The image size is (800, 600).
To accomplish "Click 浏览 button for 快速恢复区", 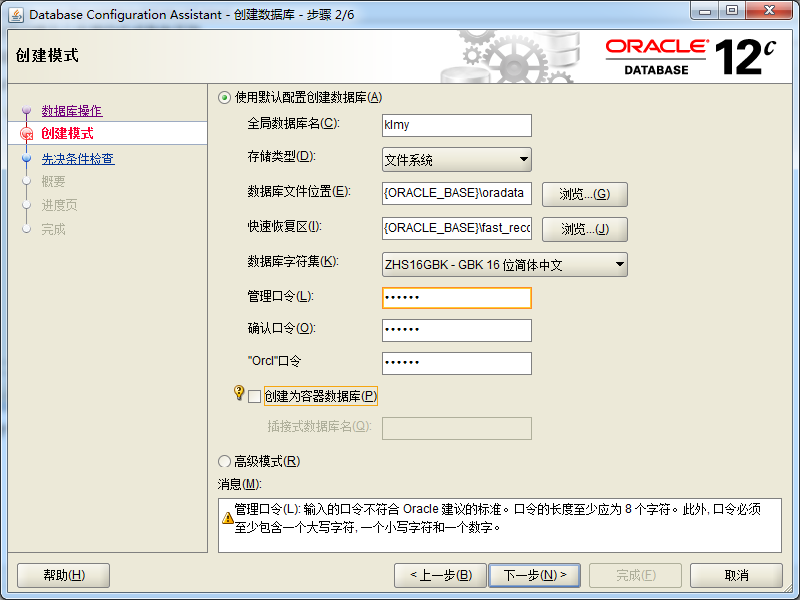I will coord(585,229).
